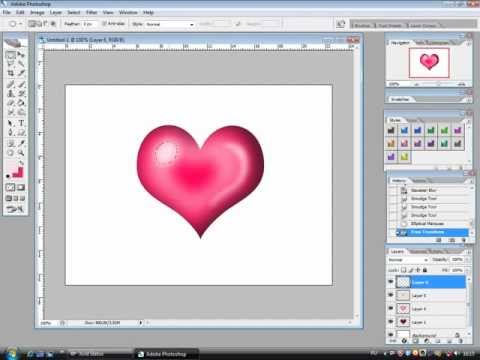The height and width of the screenshot is (360, 480).
Task: Select the Type tool
Action: coord(21,123)
